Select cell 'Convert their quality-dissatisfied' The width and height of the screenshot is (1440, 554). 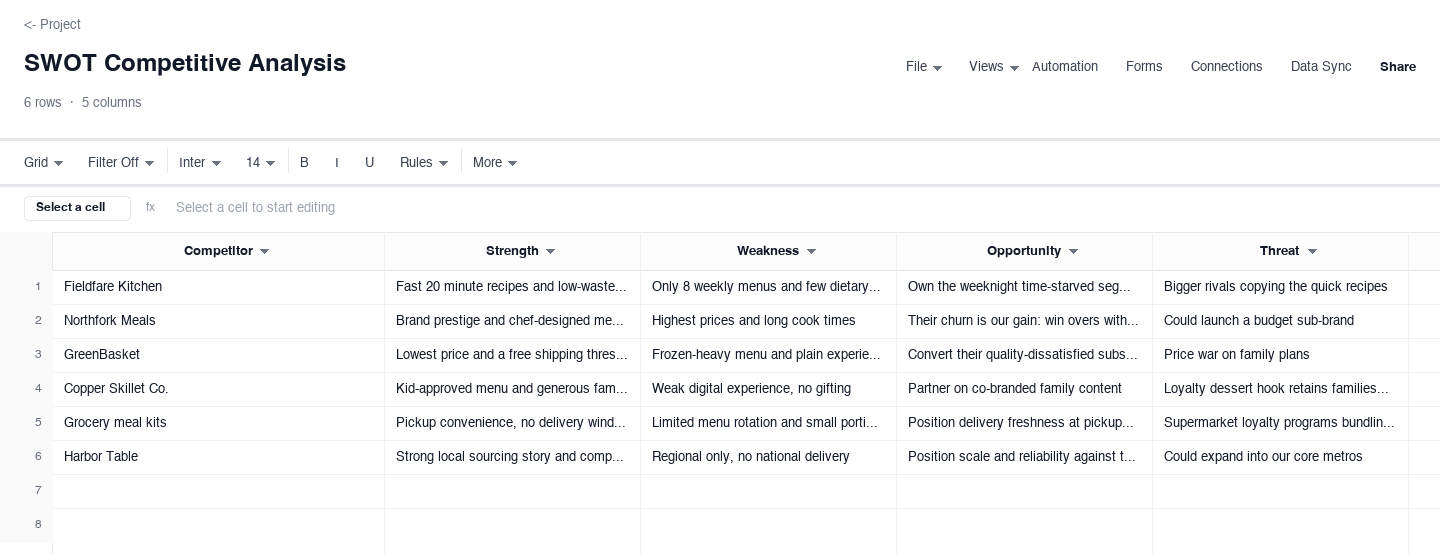tap(1024, 355)
